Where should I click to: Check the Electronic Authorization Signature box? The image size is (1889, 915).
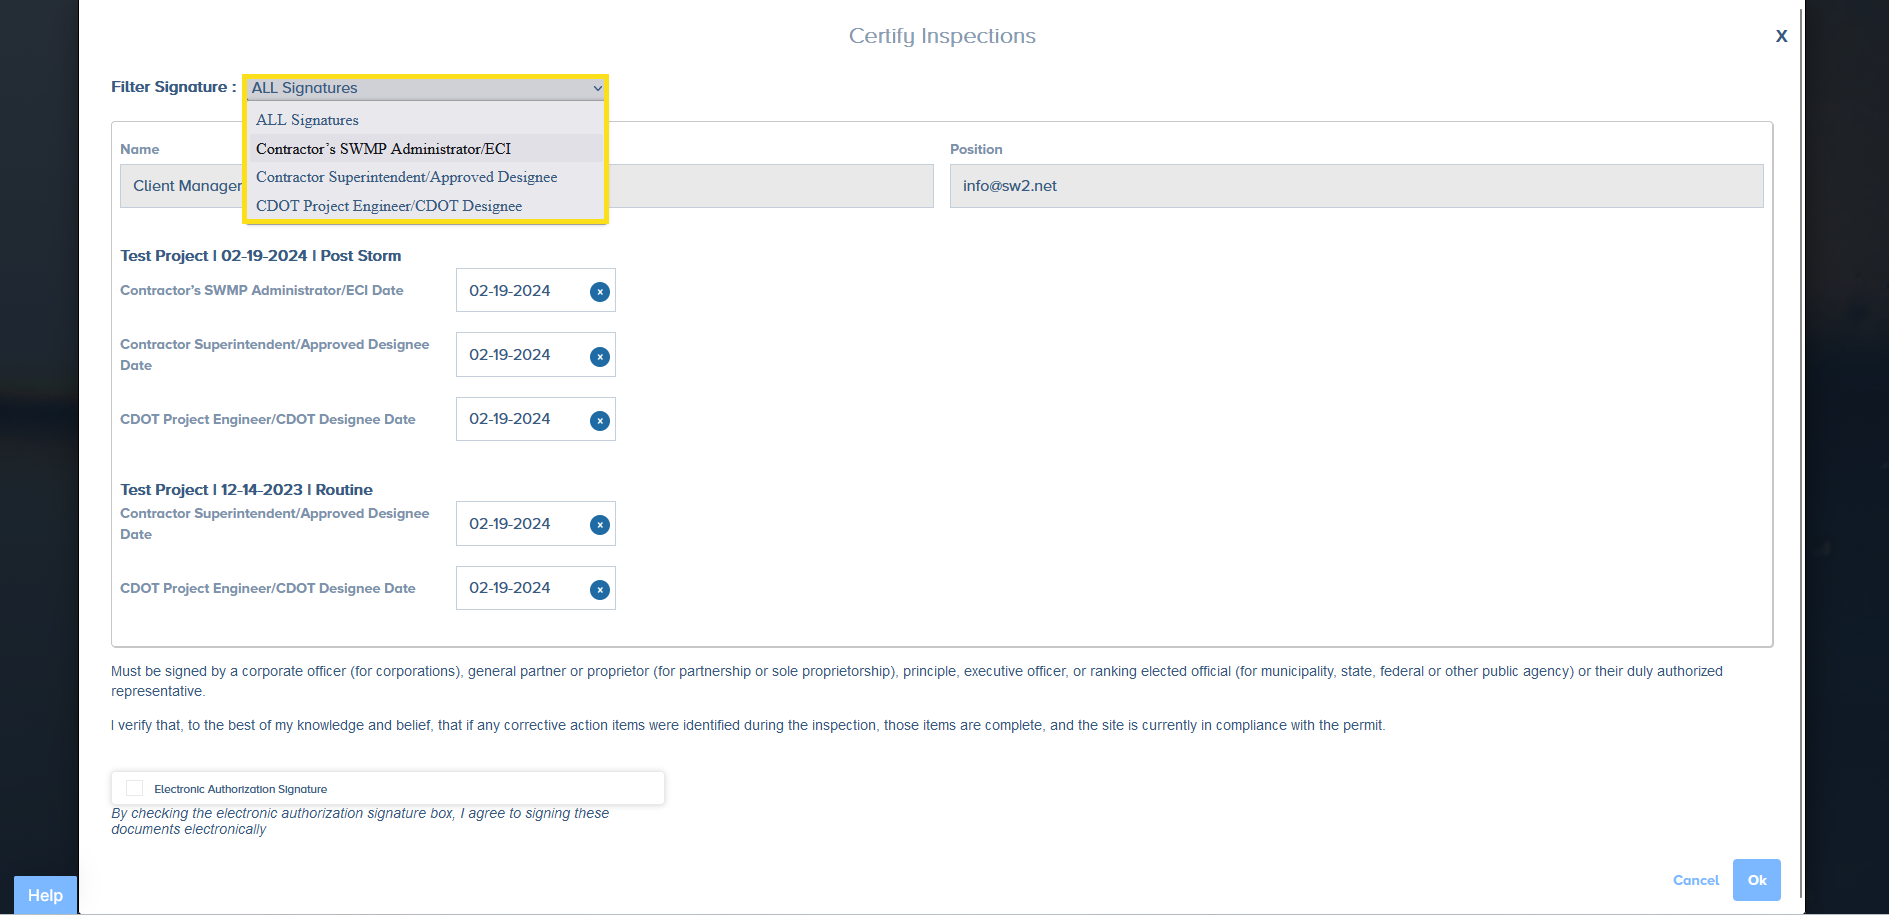coord(135,788)
